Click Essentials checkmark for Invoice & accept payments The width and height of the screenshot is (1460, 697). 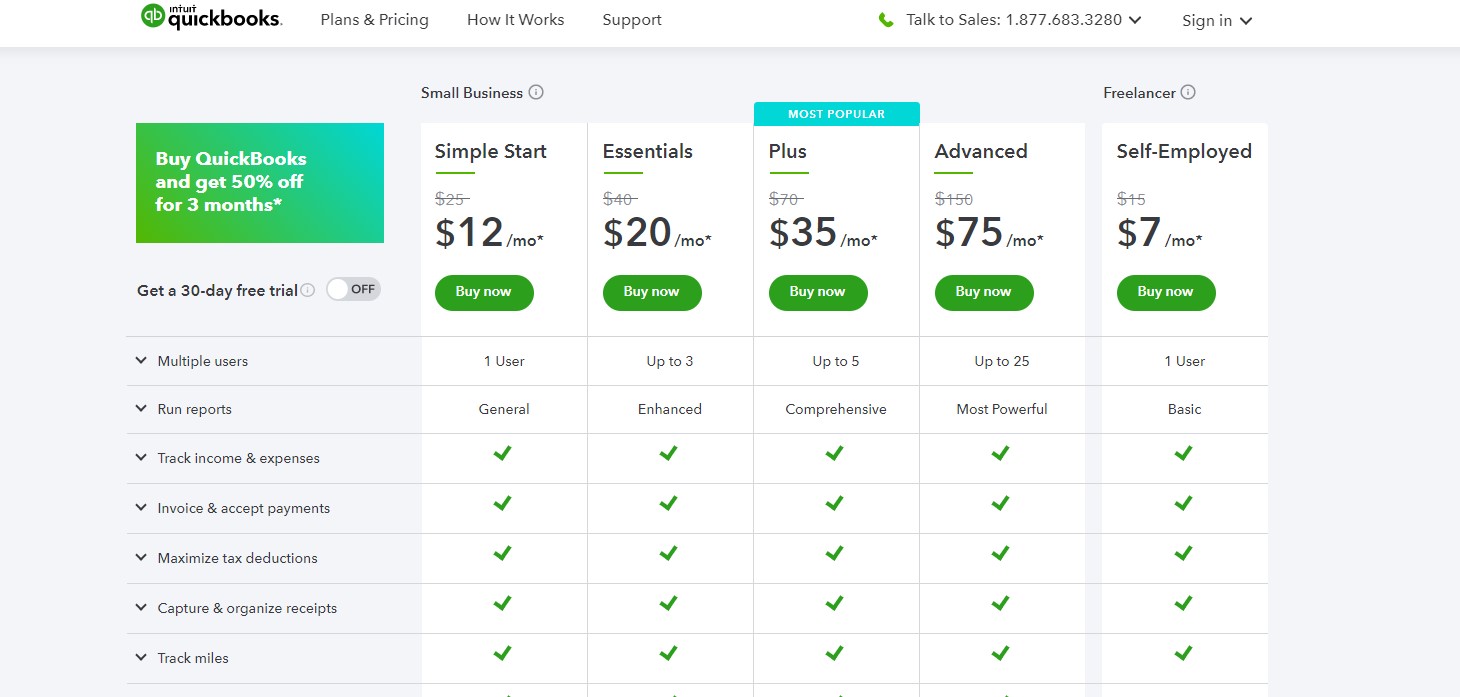click(x=669, y=503)
